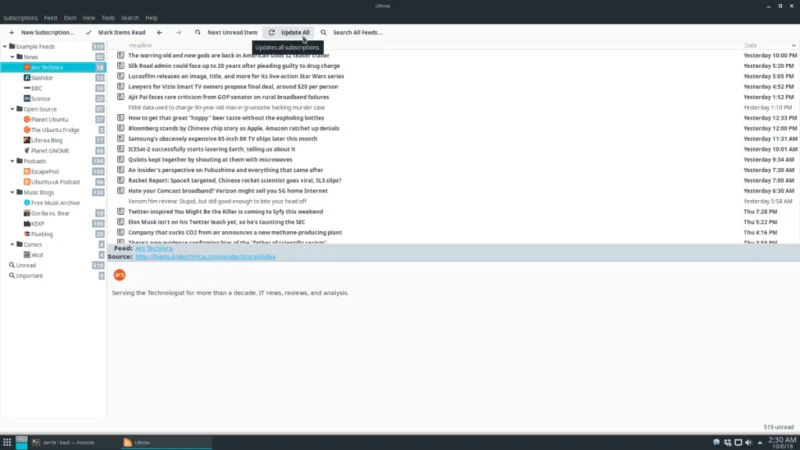Collapse the Open Source folder

point(12,109)
